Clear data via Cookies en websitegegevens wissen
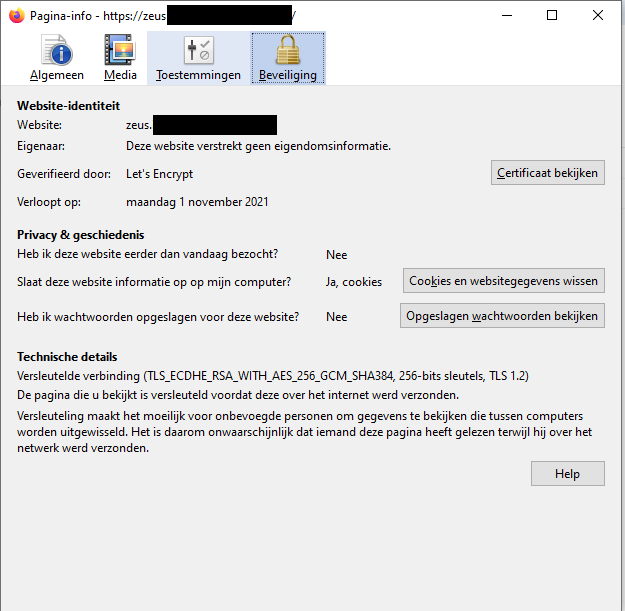 tap(503, 281)
